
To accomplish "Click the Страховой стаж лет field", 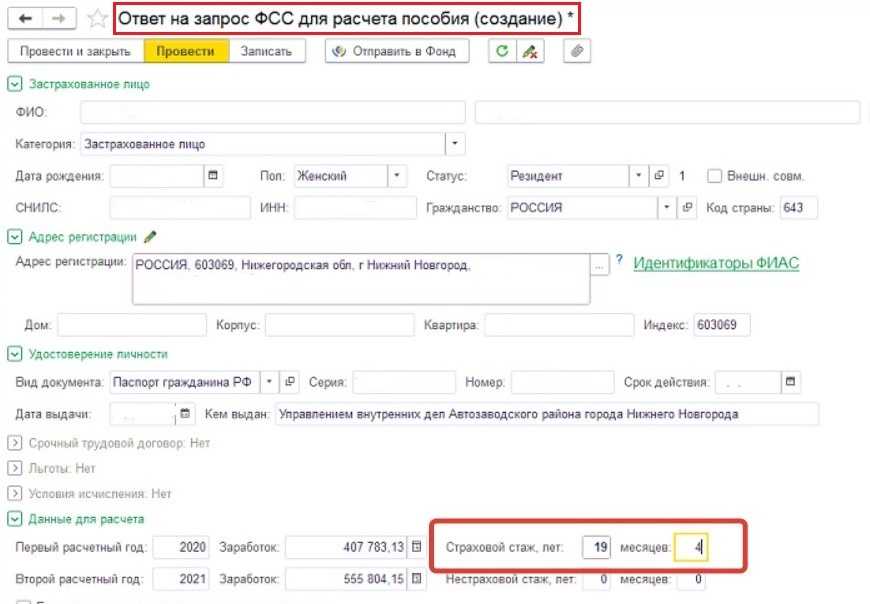I will click(x=596, y=547).
